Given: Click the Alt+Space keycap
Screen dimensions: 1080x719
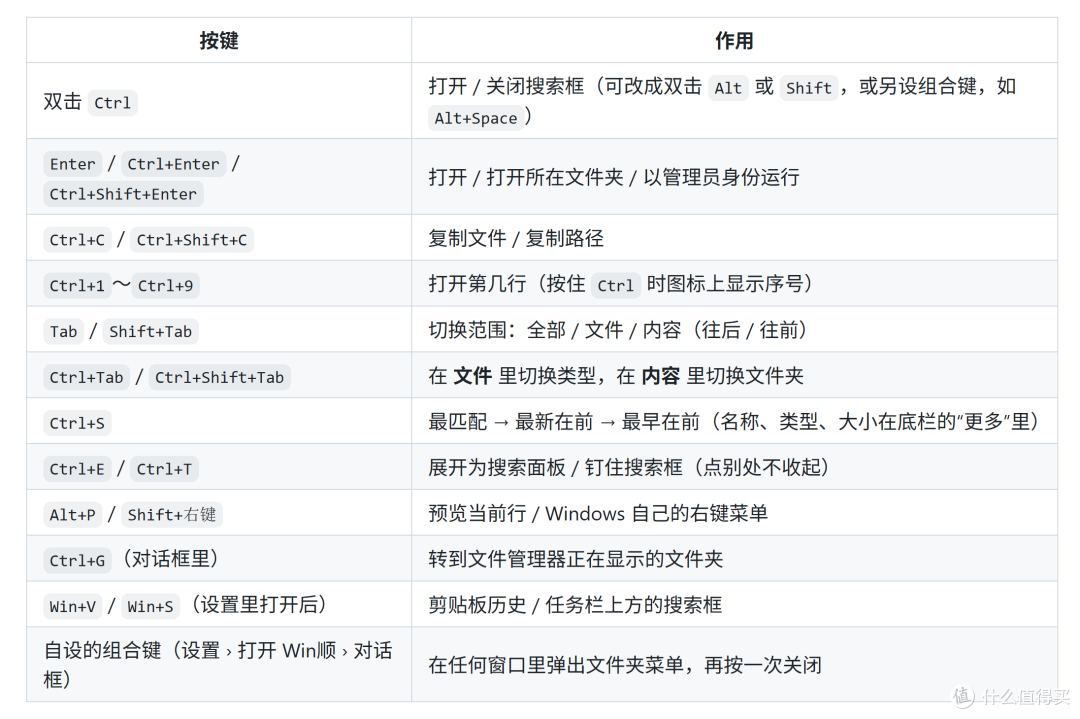Looking at the screenshot, I should tap(475, 118).
